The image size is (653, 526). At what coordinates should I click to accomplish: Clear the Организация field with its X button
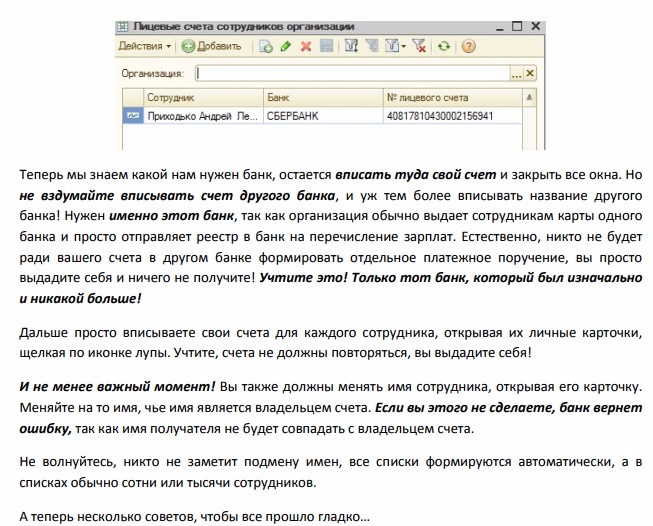click(x=530, y=74)
